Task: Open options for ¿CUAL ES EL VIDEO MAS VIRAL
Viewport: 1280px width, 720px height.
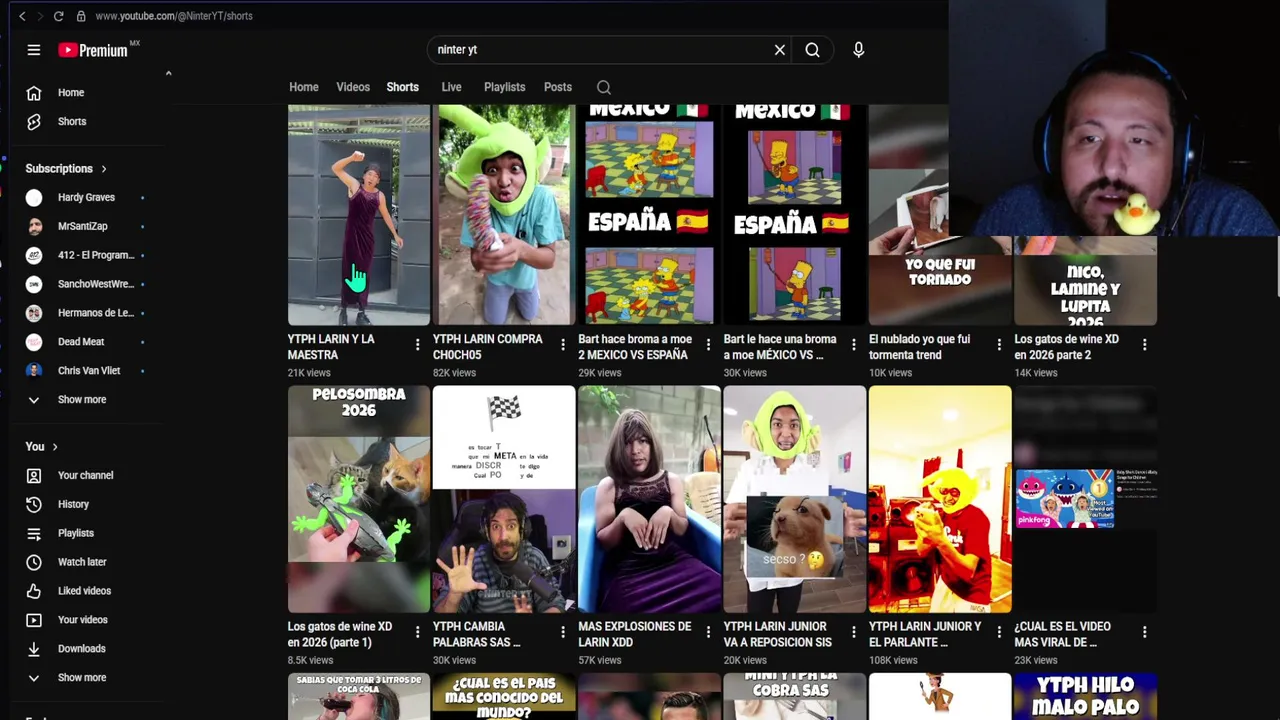Action: point(1144,632)
